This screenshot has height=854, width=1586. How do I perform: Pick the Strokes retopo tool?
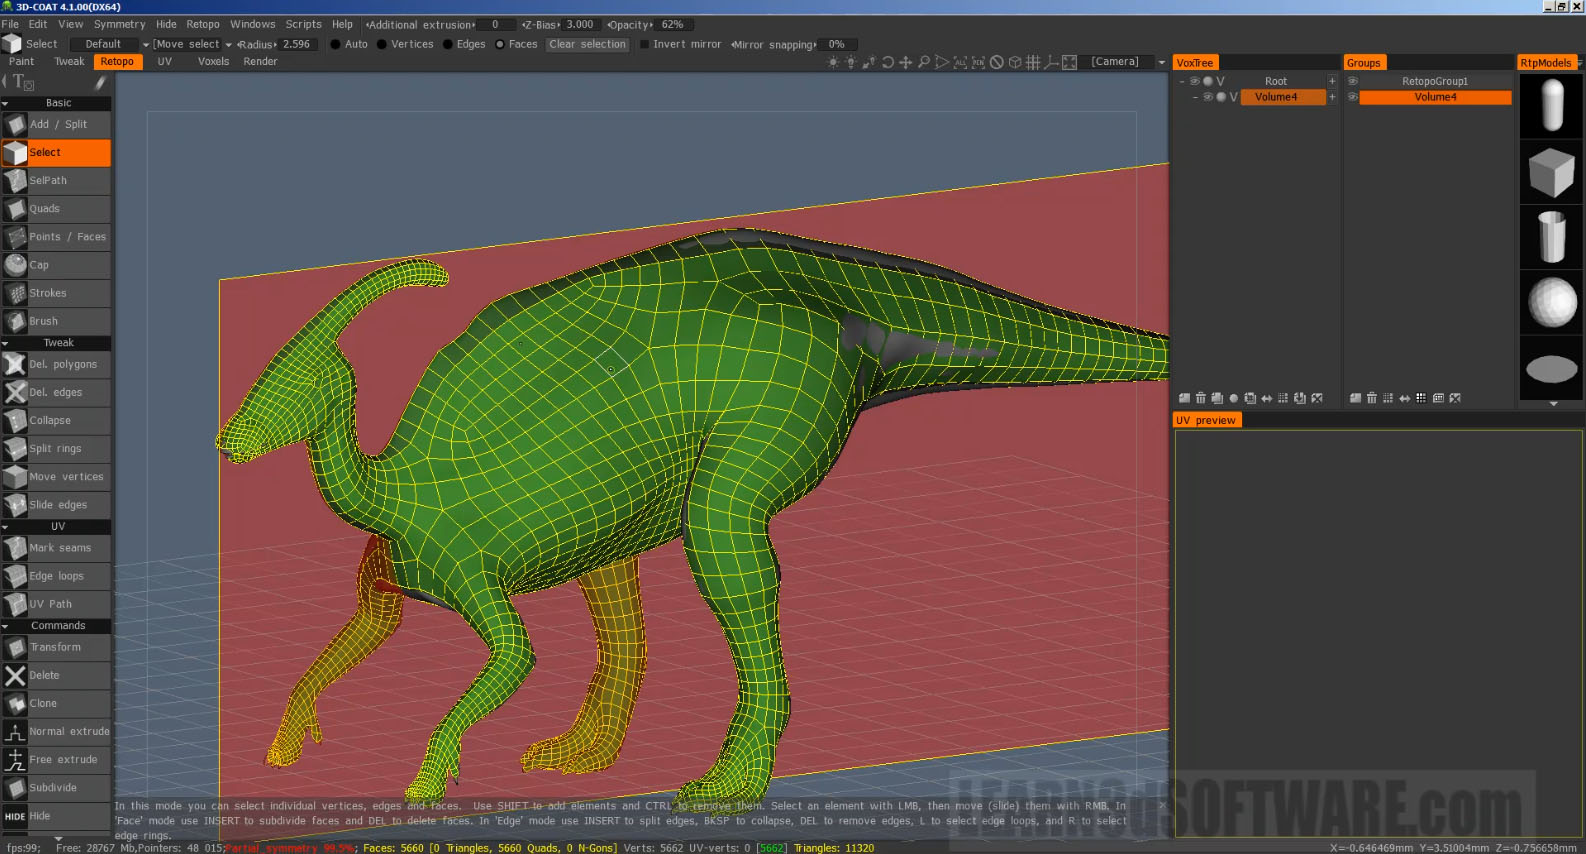pos(56,293)
